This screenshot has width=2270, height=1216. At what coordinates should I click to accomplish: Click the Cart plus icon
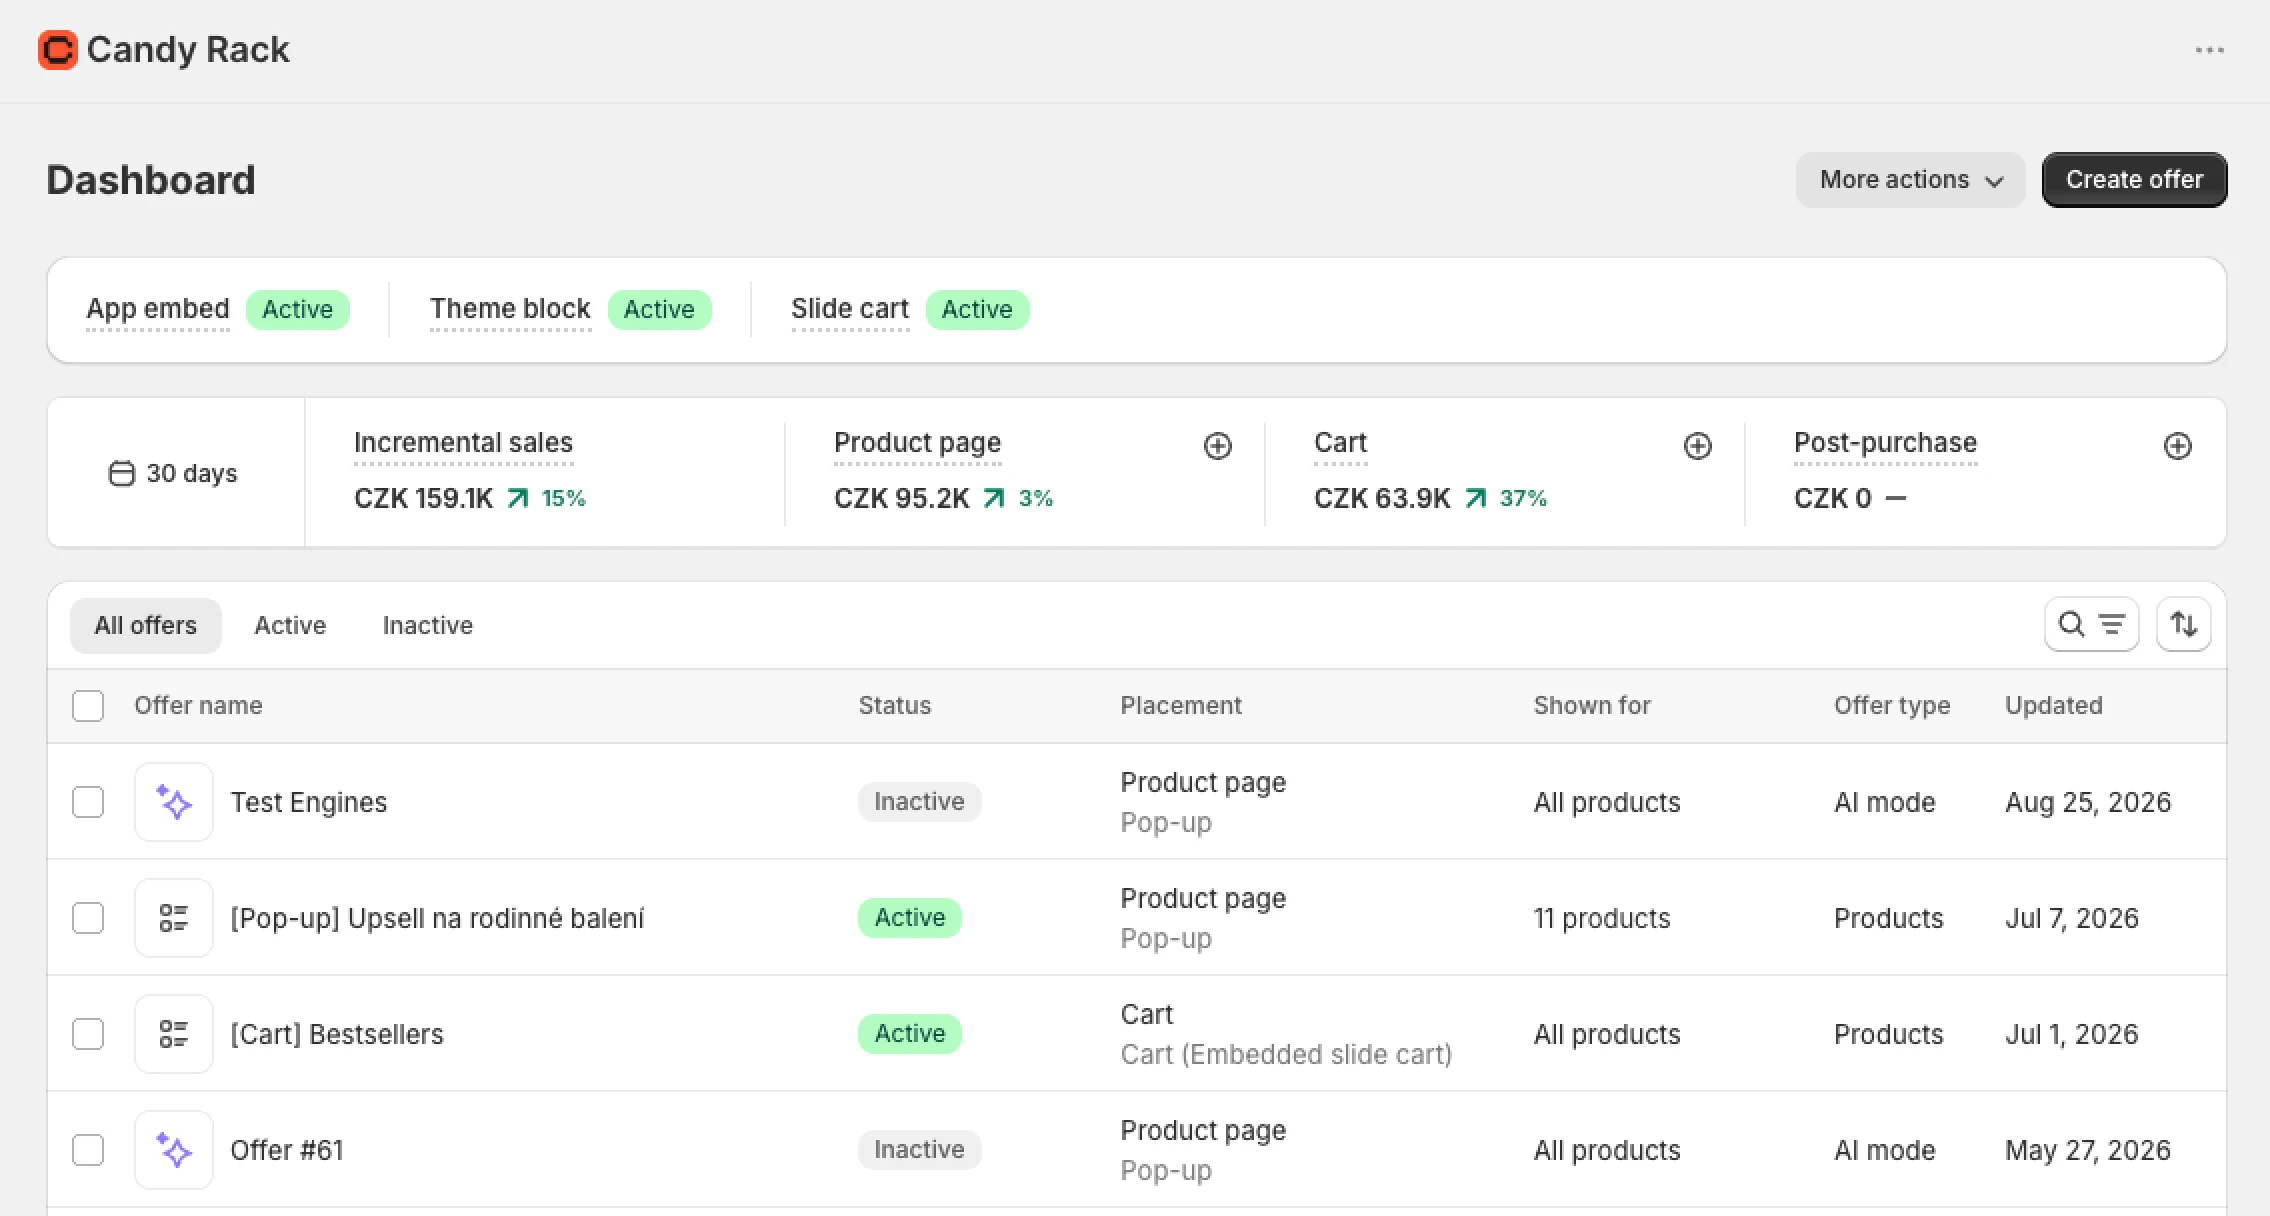tap(1697, 446)
